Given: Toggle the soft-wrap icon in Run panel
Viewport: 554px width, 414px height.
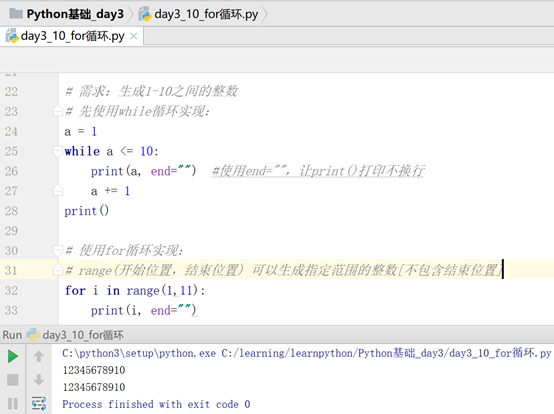Looking at the screenshot, I should (39, 403).
